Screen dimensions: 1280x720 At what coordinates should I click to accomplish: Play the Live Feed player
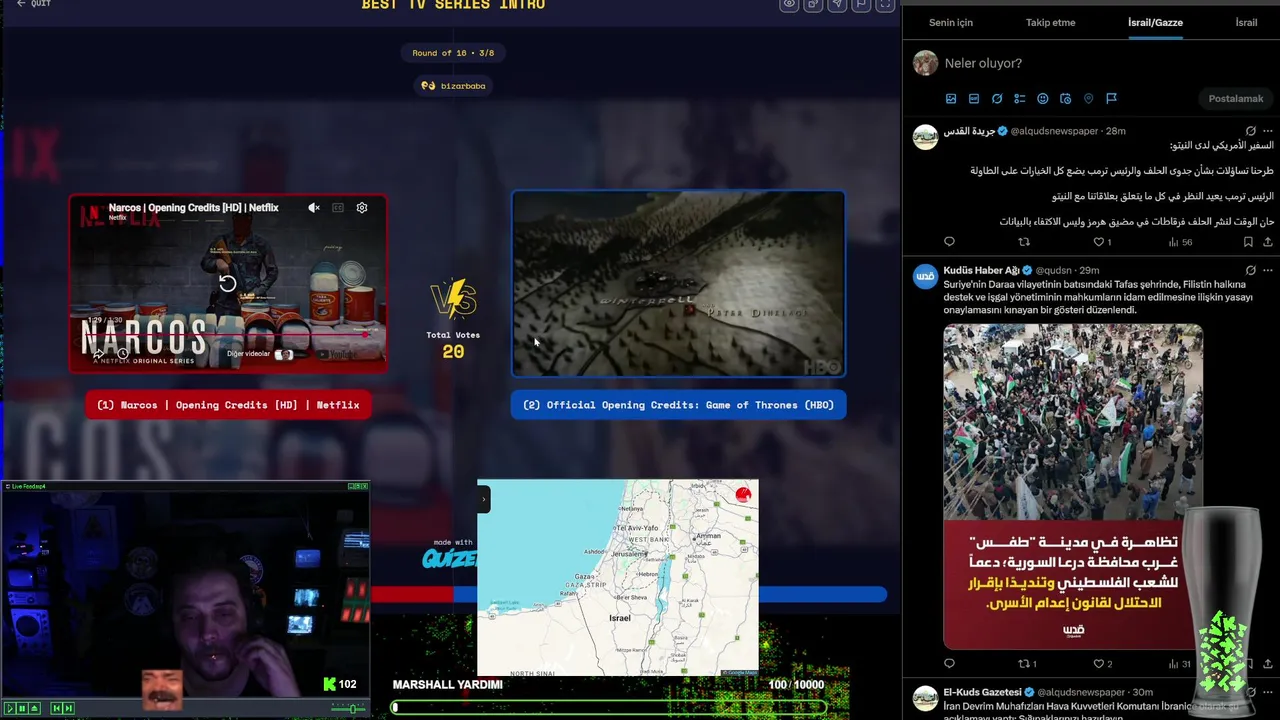[x=10, y=708]
